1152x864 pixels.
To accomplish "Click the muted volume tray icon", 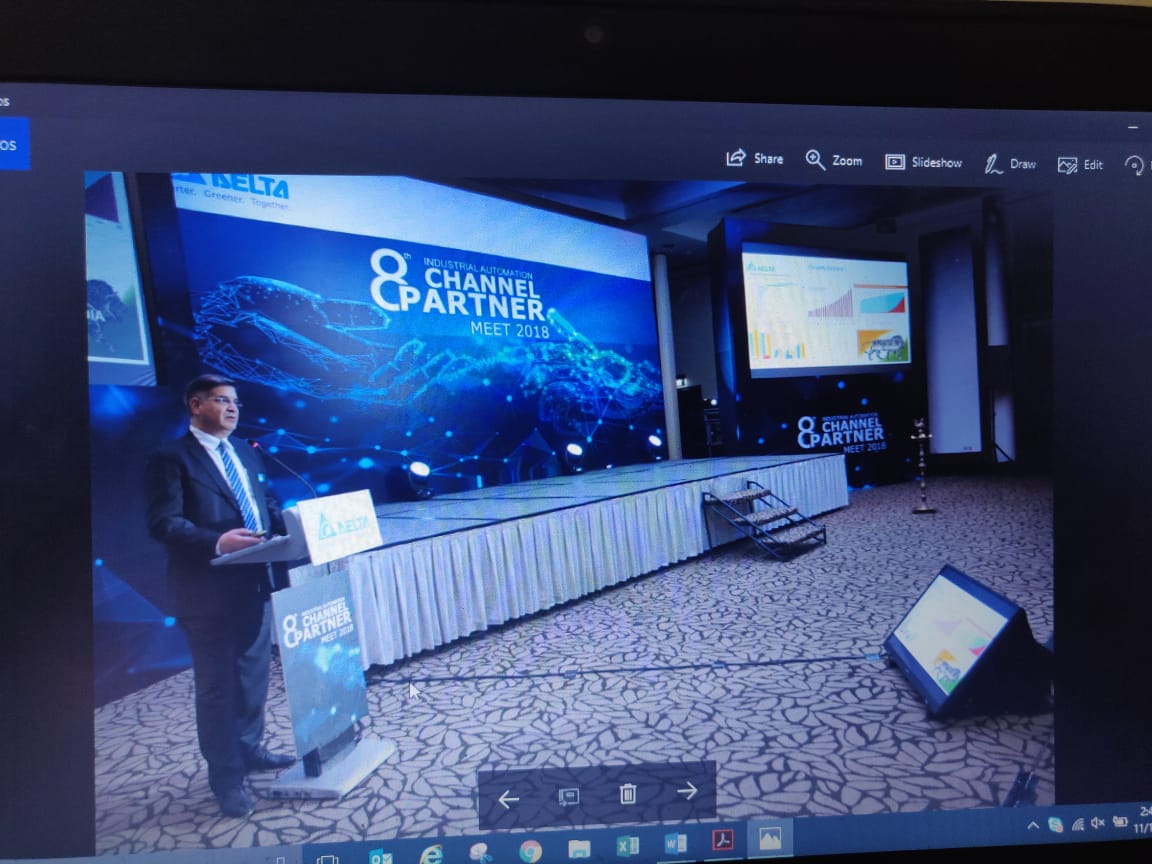I will [x=1098, y=822].
